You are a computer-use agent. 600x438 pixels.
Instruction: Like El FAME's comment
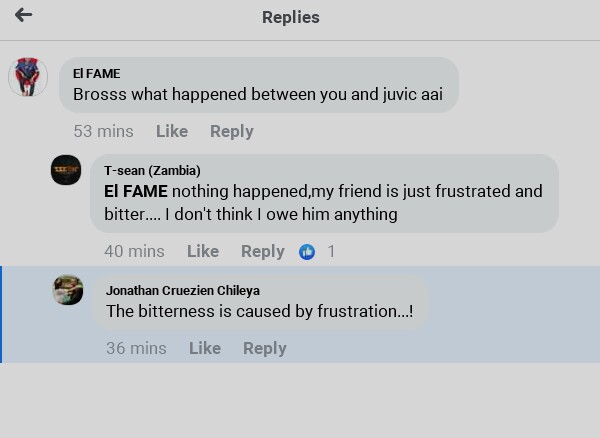[x=172, y=131]
